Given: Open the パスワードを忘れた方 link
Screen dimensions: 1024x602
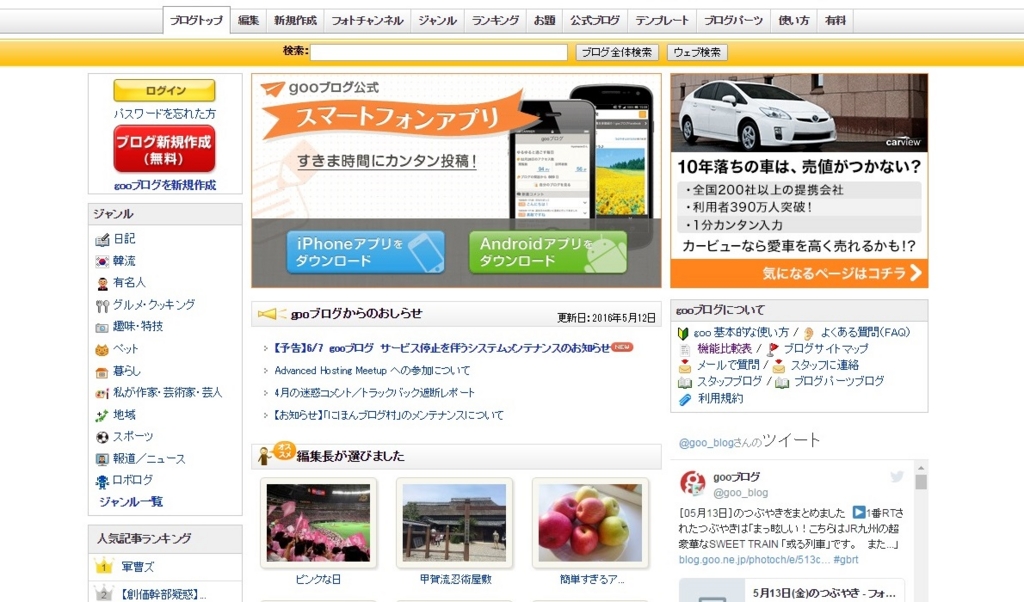Looking at the screenshot, I should (x=164, y=114).
